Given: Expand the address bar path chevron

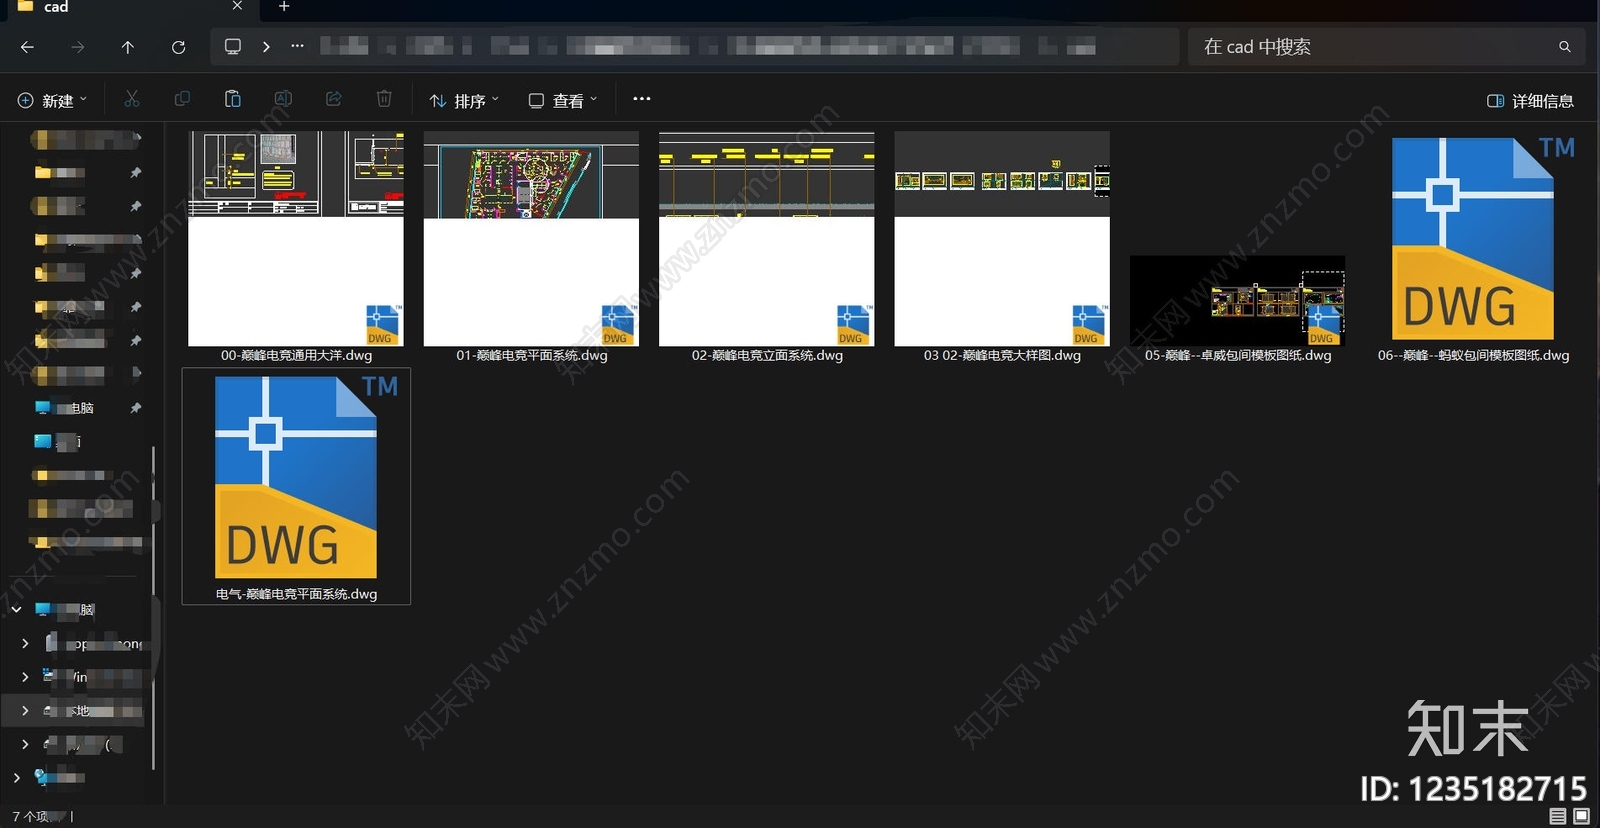Looking at the screenshot, I should 266,47.
